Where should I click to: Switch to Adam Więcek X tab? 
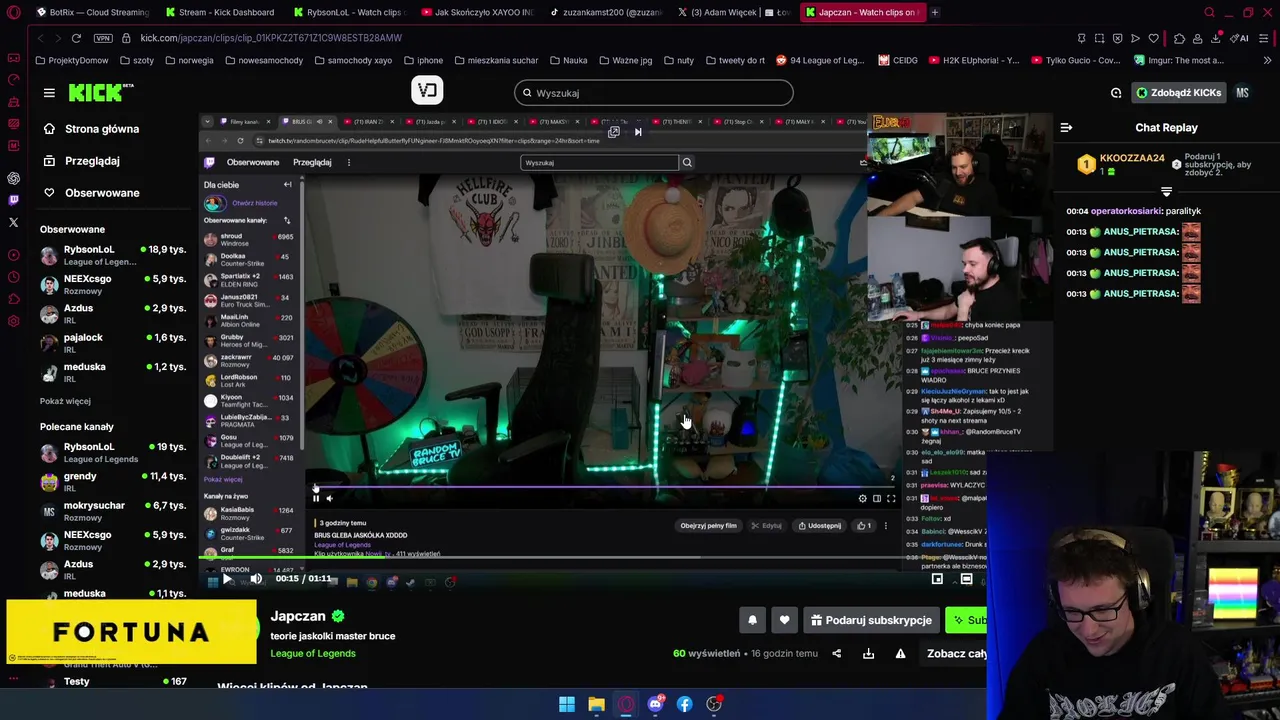pyautogui.click(x=733, y=12)
